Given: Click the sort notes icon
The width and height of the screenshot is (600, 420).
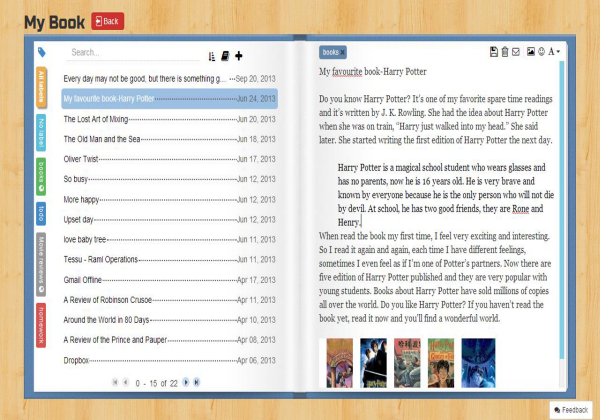Looking at the screenshot, I should pos(212,56).
